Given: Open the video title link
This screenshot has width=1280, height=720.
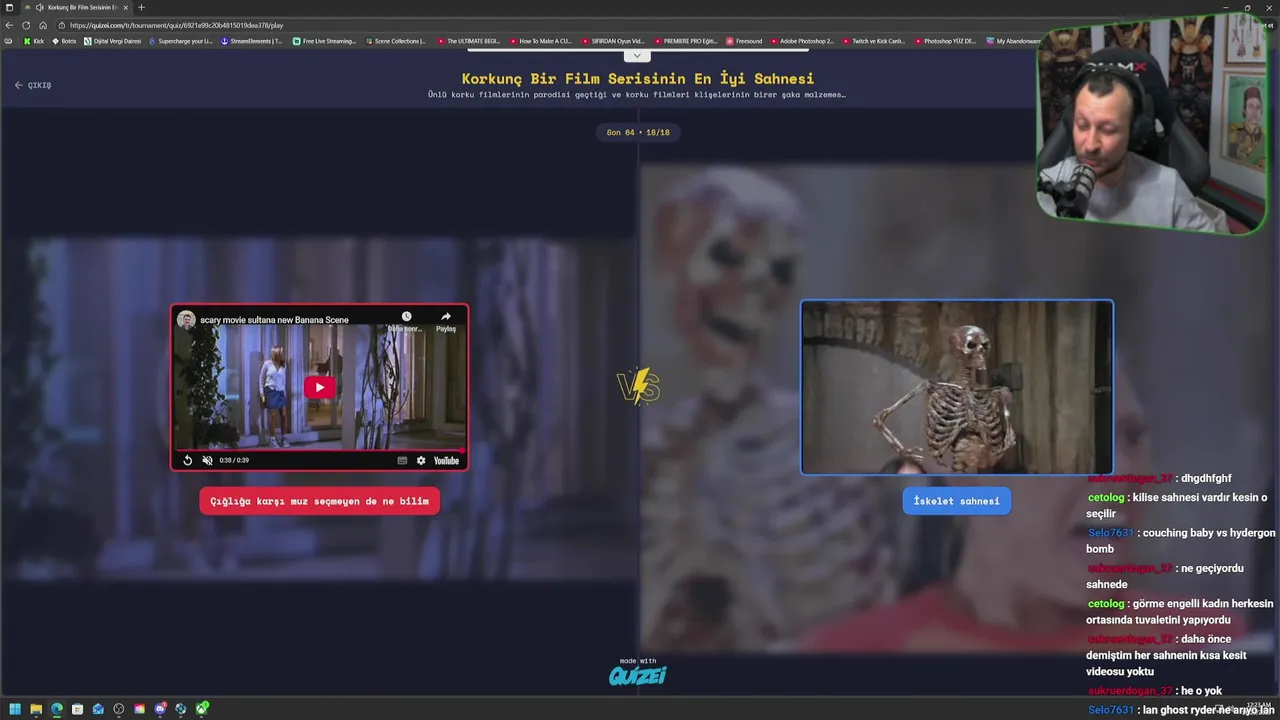Looking at the screenshot, I should click(274, 320).
